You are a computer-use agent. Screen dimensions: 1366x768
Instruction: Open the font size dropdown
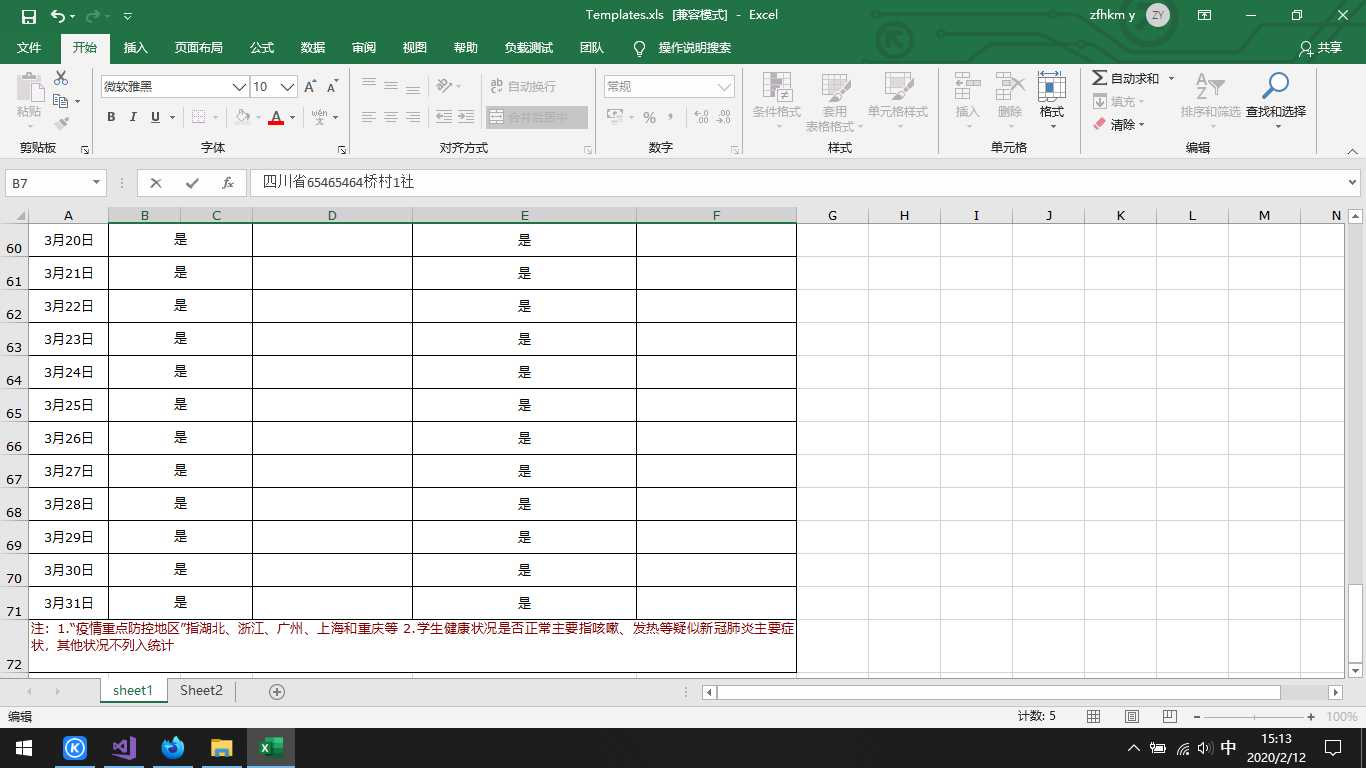[x=288, y=87]
